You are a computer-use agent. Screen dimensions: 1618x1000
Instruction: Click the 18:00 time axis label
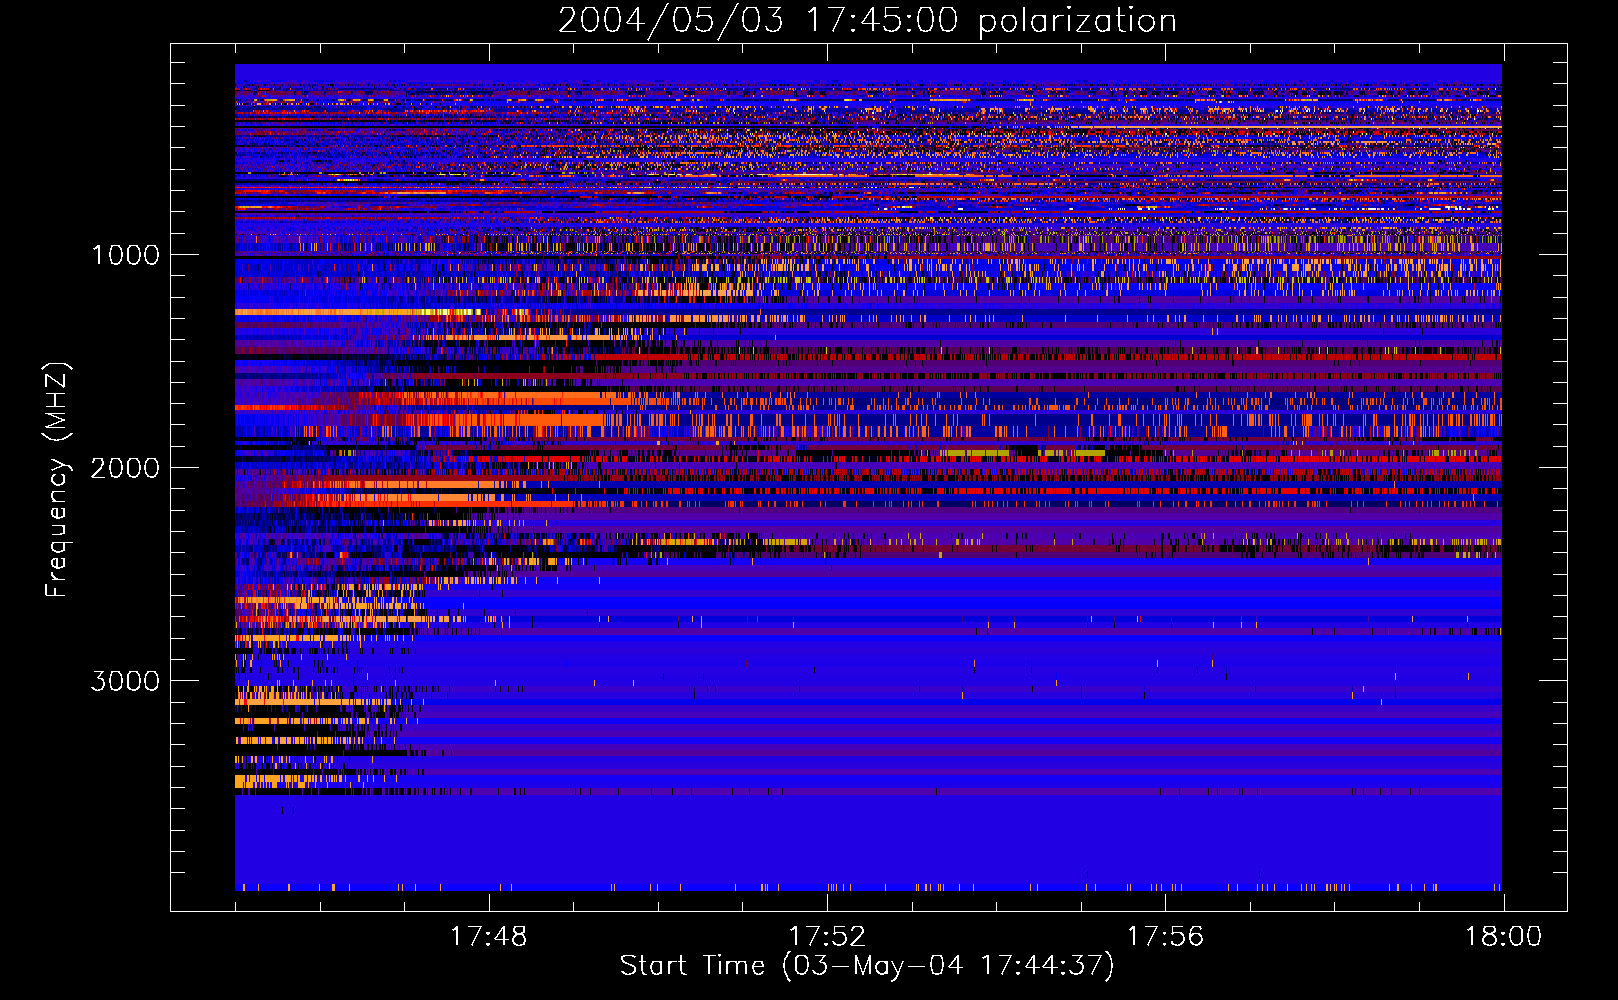coord(1503,936)
